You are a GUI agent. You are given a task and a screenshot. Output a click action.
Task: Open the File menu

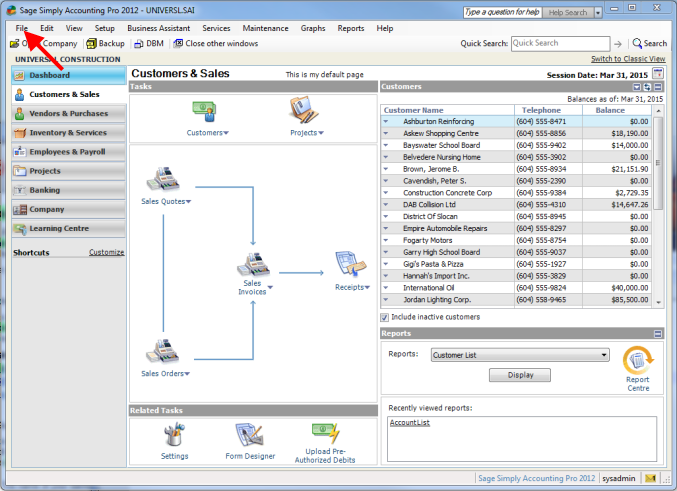22,29
